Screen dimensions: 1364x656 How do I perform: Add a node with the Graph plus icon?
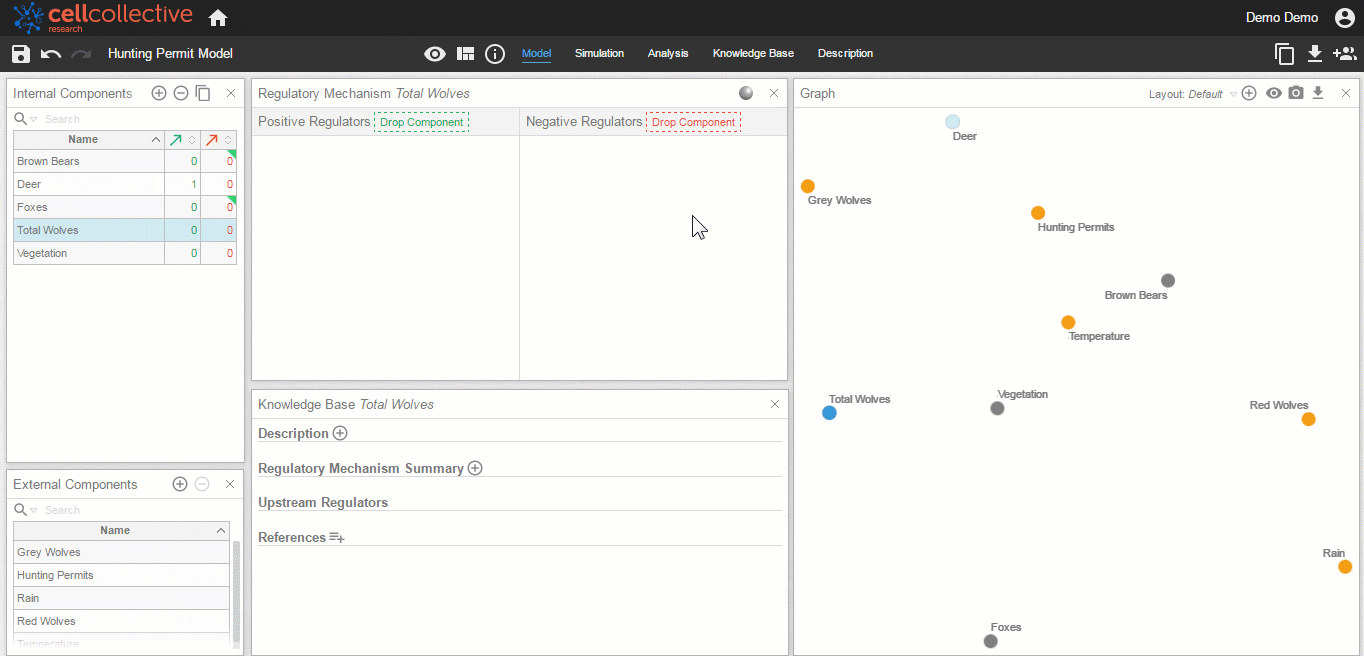1249,93
